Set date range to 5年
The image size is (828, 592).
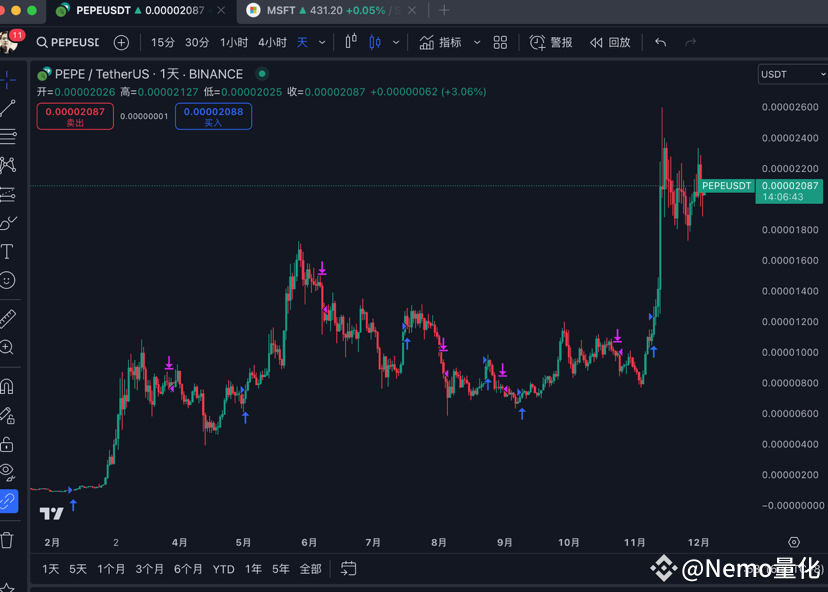280,569
